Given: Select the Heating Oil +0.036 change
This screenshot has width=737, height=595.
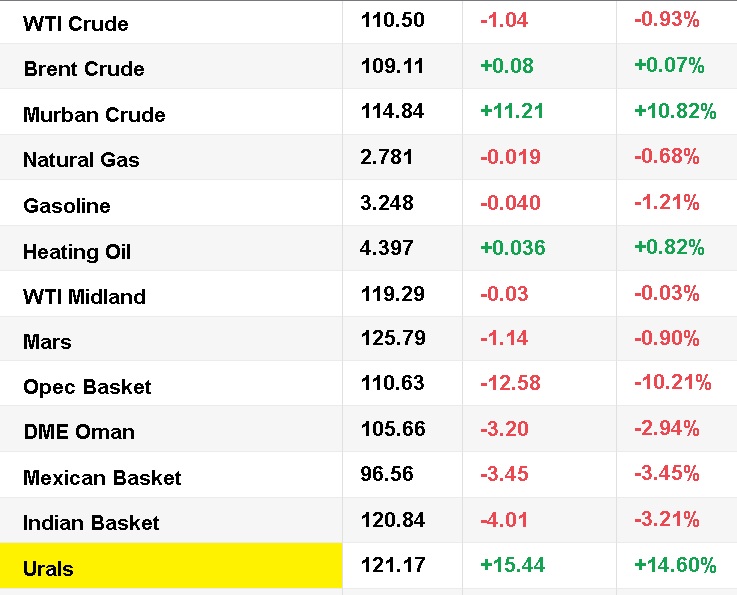Looking at the screenshot, I should (513, 247).
